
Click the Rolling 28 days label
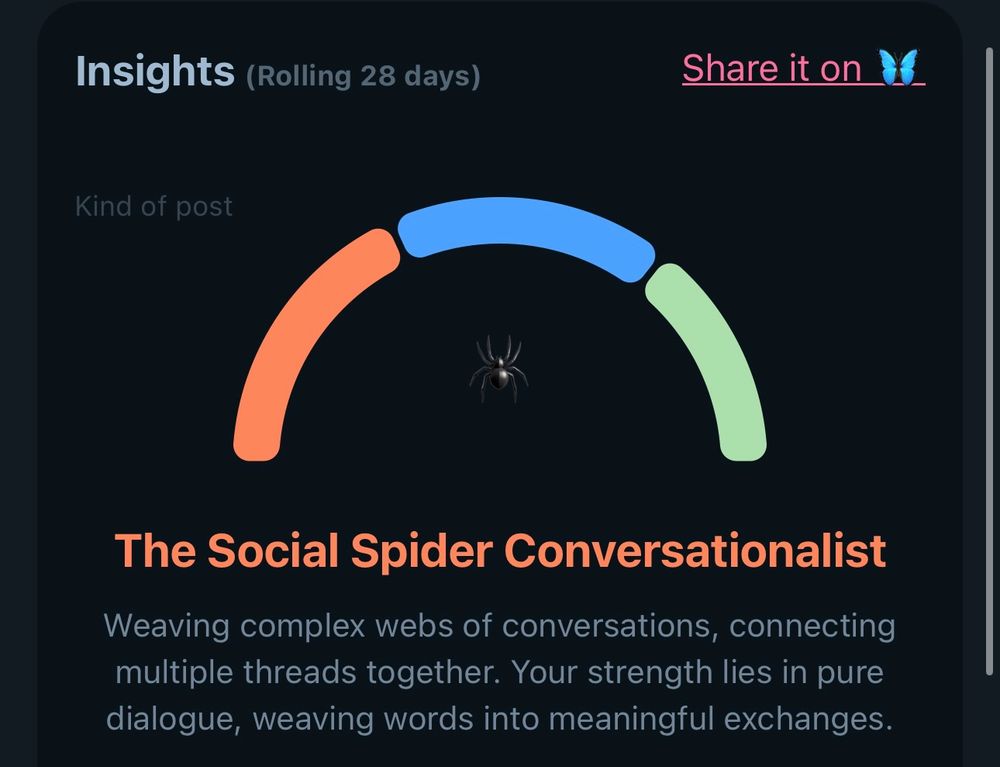363,76
